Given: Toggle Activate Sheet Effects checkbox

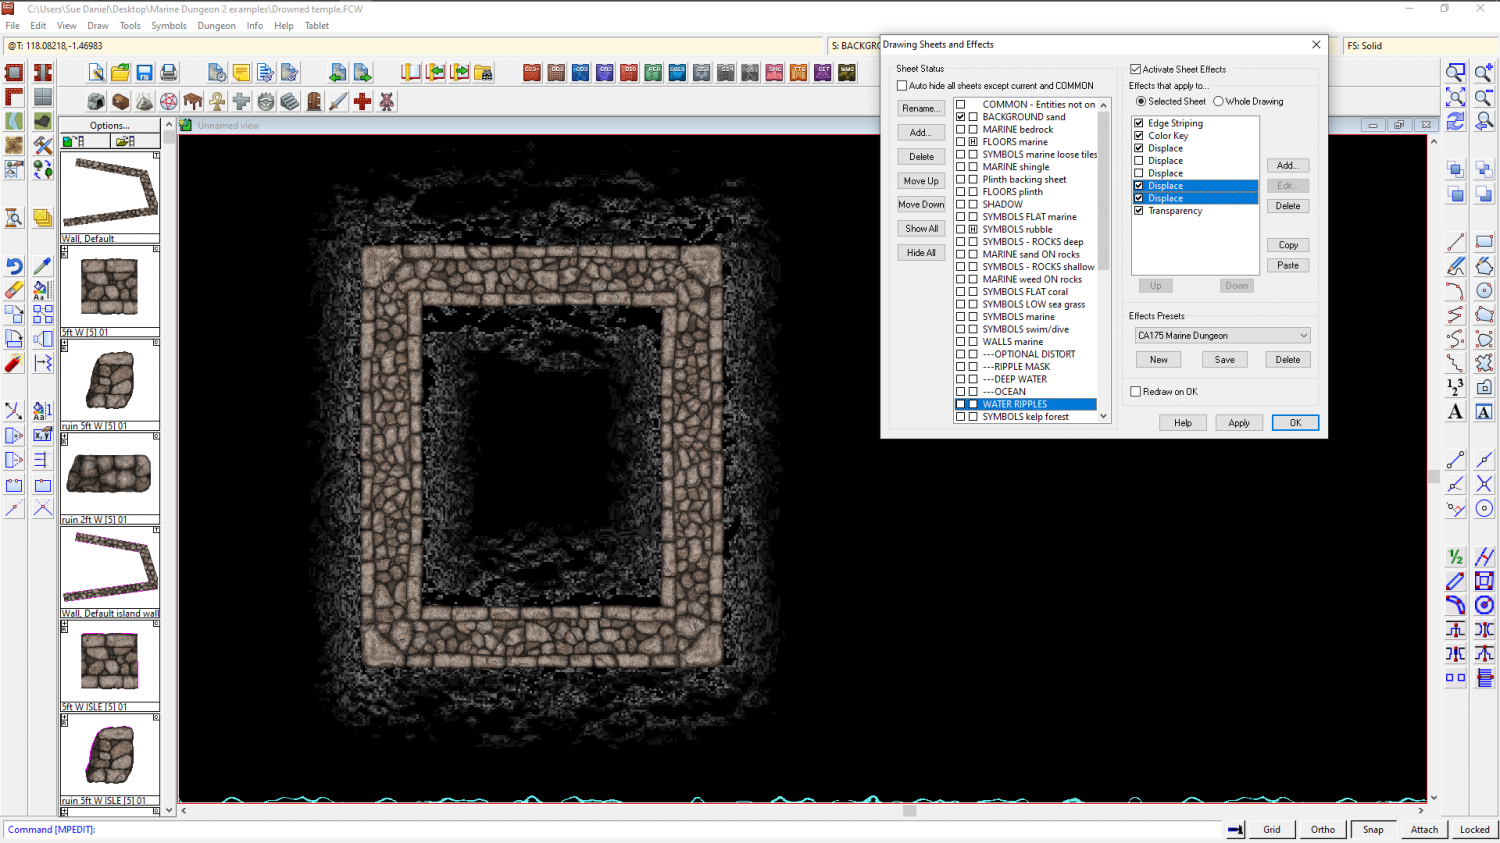Looking at the screenshot, I should 1136,69.
